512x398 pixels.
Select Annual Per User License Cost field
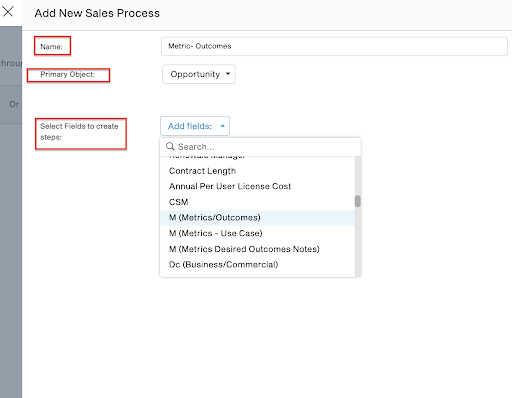click(257, 186)
